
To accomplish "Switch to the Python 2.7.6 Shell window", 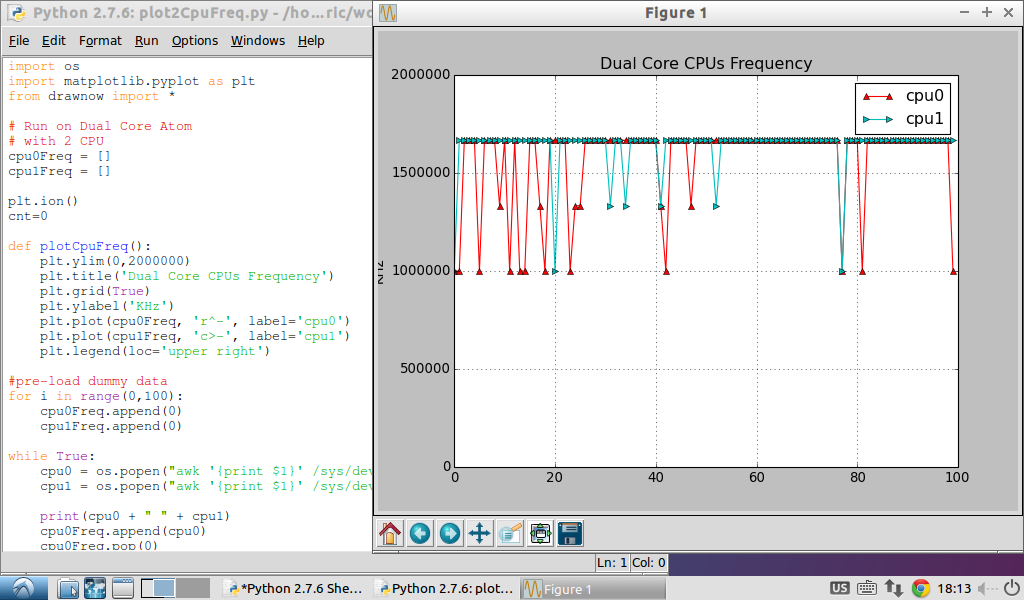I will [295, 588].
